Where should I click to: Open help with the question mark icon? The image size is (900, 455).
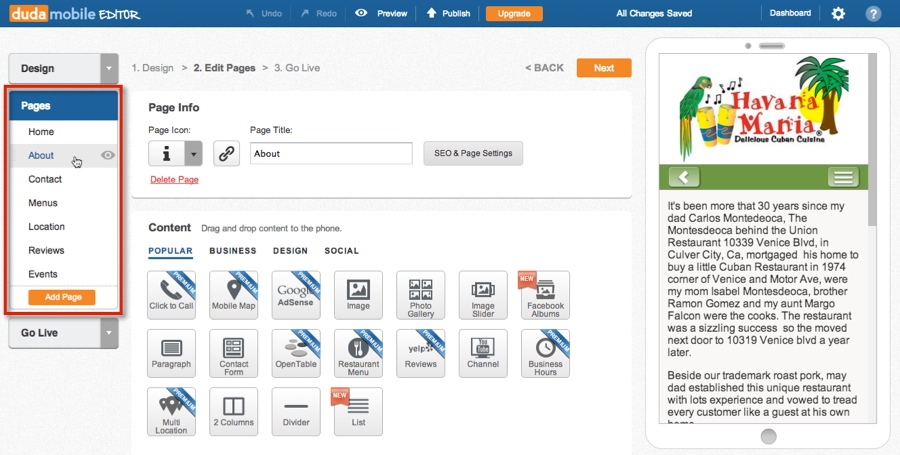coord(873,13)
